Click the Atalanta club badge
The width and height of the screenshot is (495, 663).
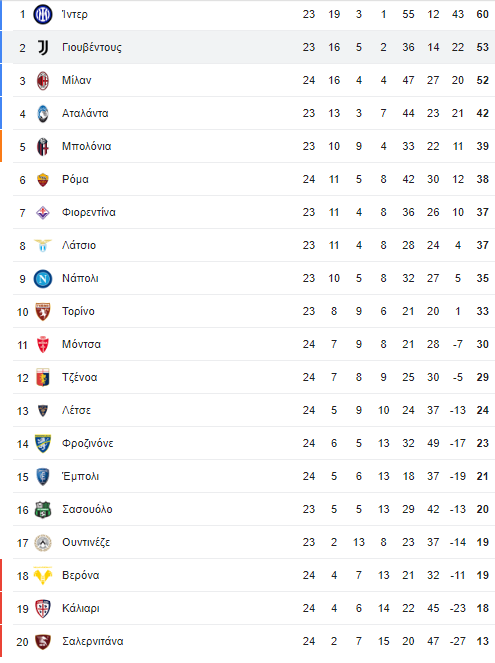click(43, 113)
